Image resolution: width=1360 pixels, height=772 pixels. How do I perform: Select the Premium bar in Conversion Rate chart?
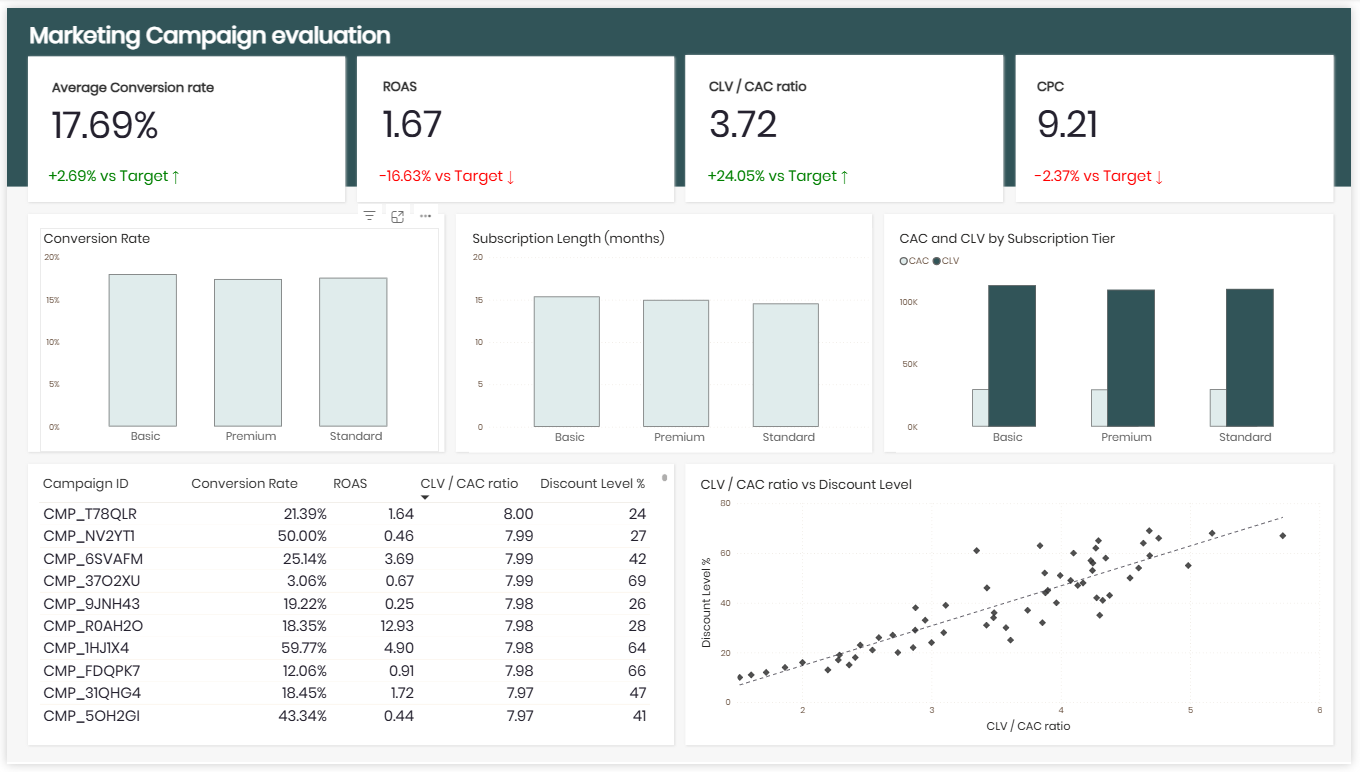(248, 353)
